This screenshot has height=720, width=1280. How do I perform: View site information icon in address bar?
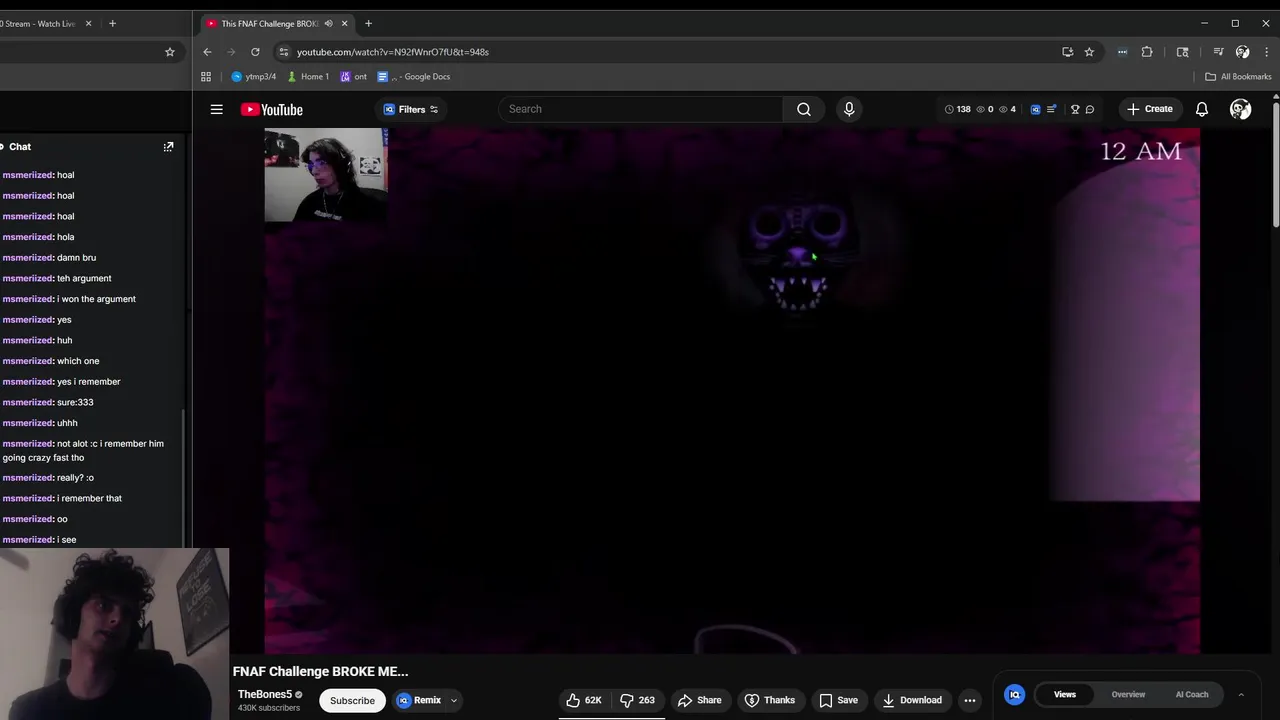pos(284,52)
